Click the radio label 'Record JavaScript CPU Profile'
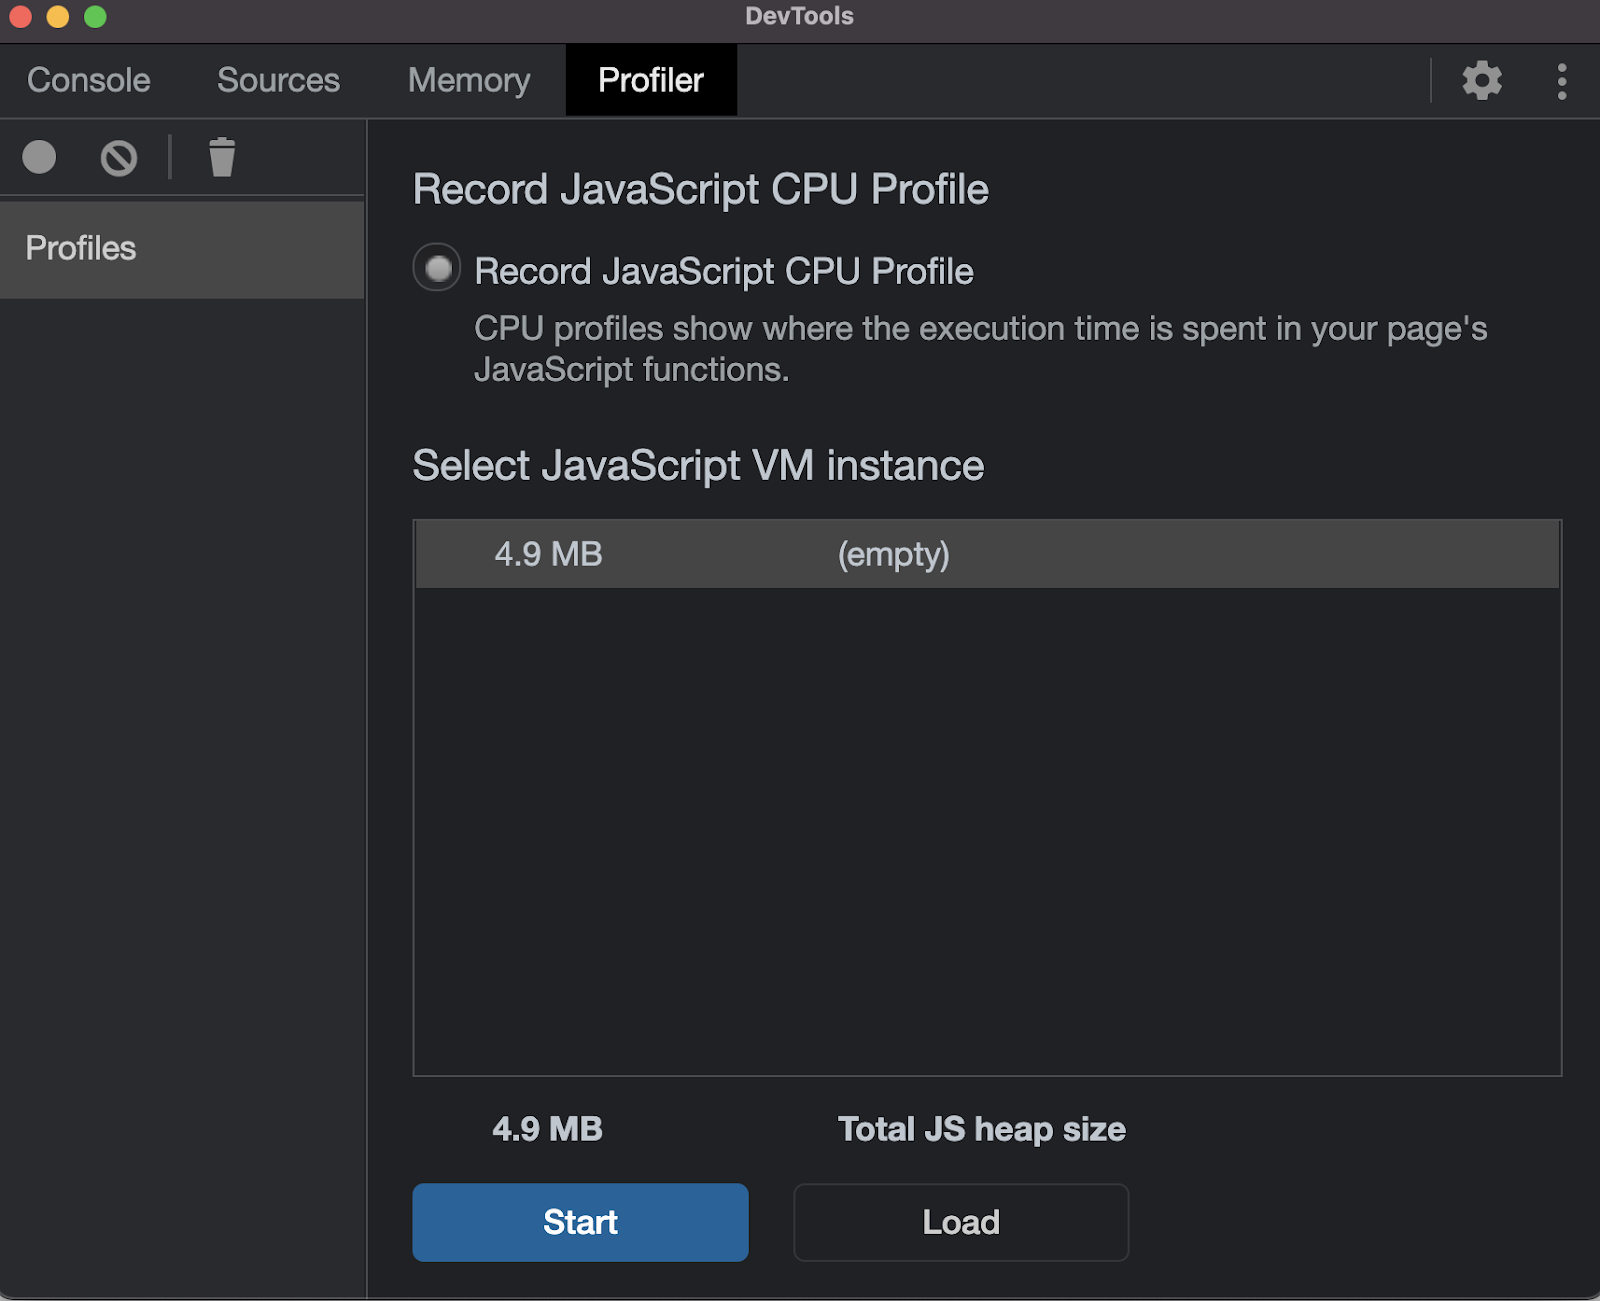 (x=723, y=271)
